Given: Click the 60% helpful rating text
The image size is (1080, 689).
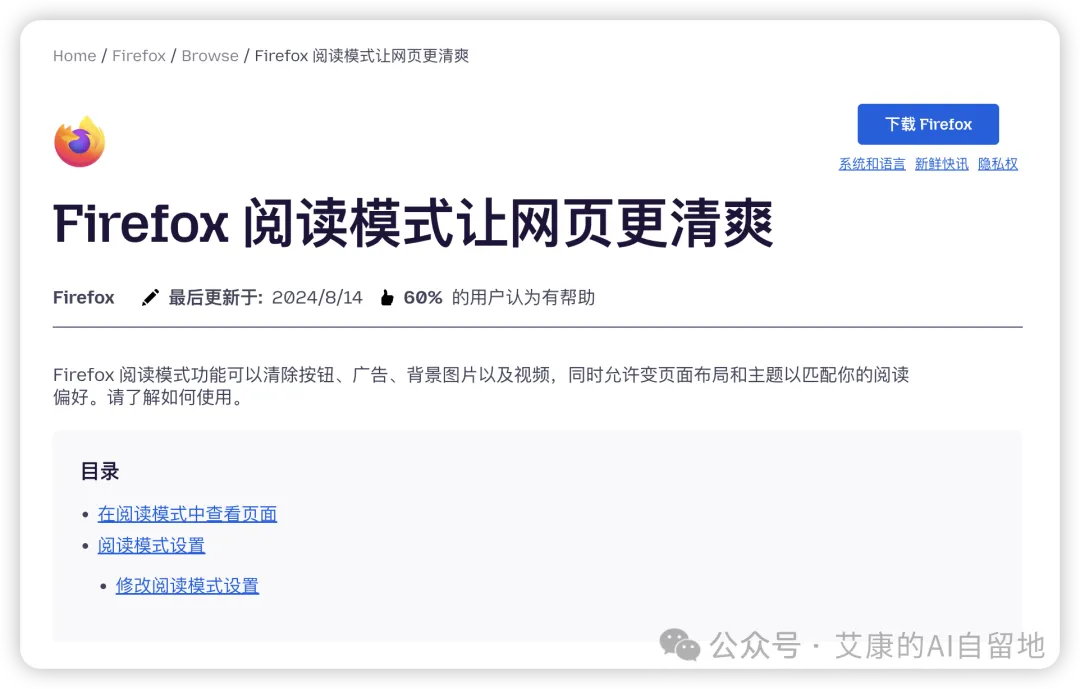Looking at the screenshot, I should pyautogui.click(x=423, y=298).
